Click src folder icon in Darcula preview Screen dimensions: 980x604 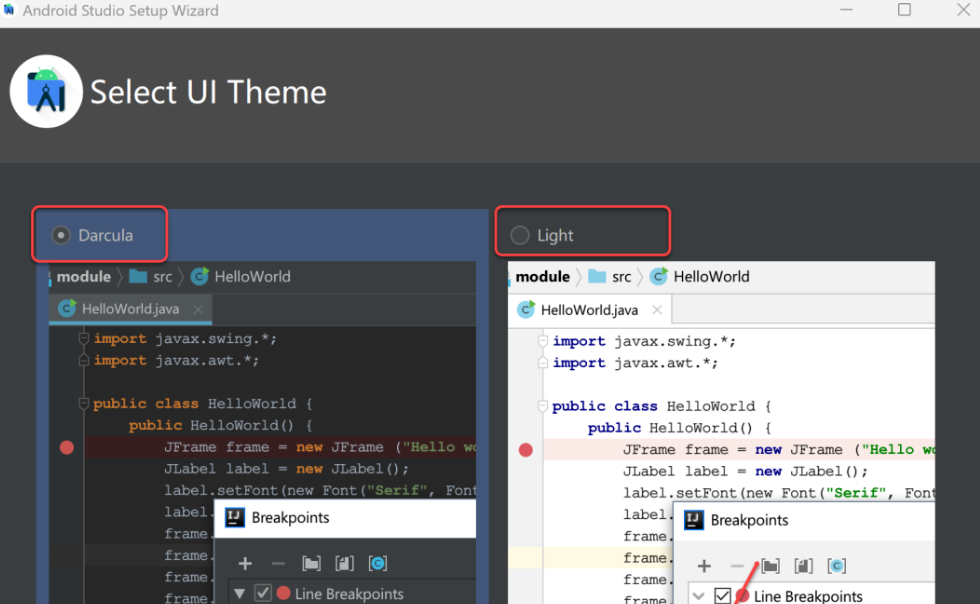tap(138, 276)
